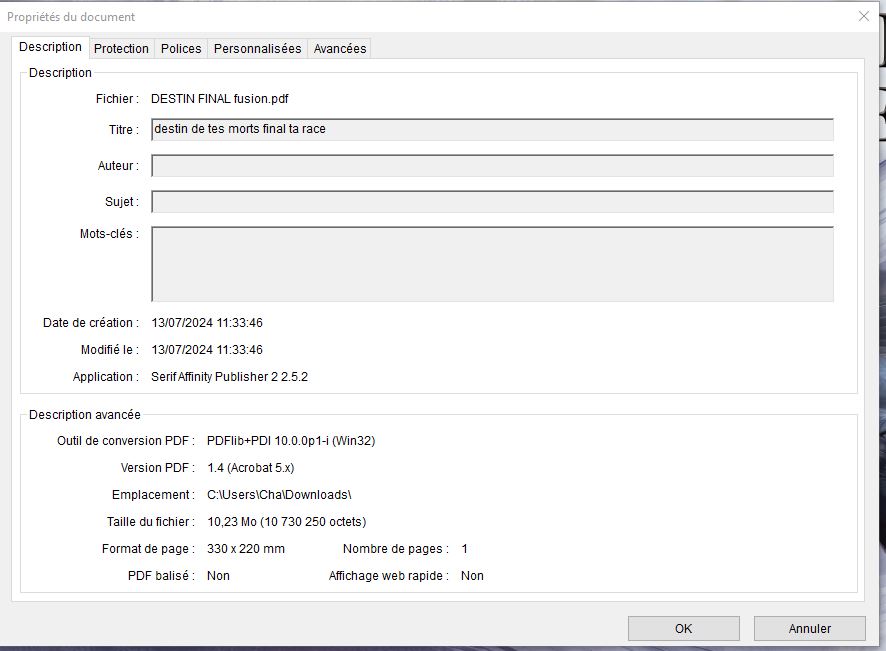Click file size 10,23 Mo value
The height and width of the screenshot is (651, 886).
(286, 522)
